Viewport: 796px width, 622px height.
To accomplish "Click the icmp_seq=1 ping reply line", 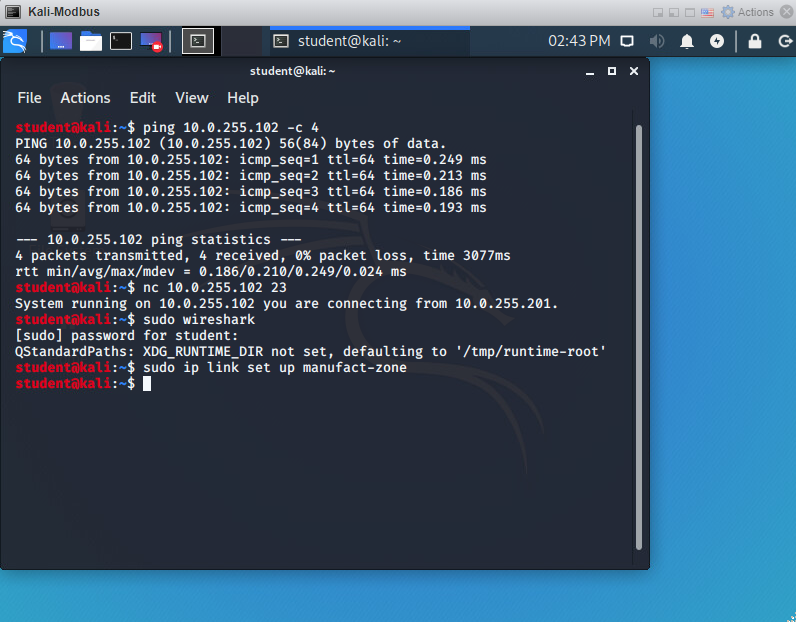I will pyautogui.click(x=251, y=159).
